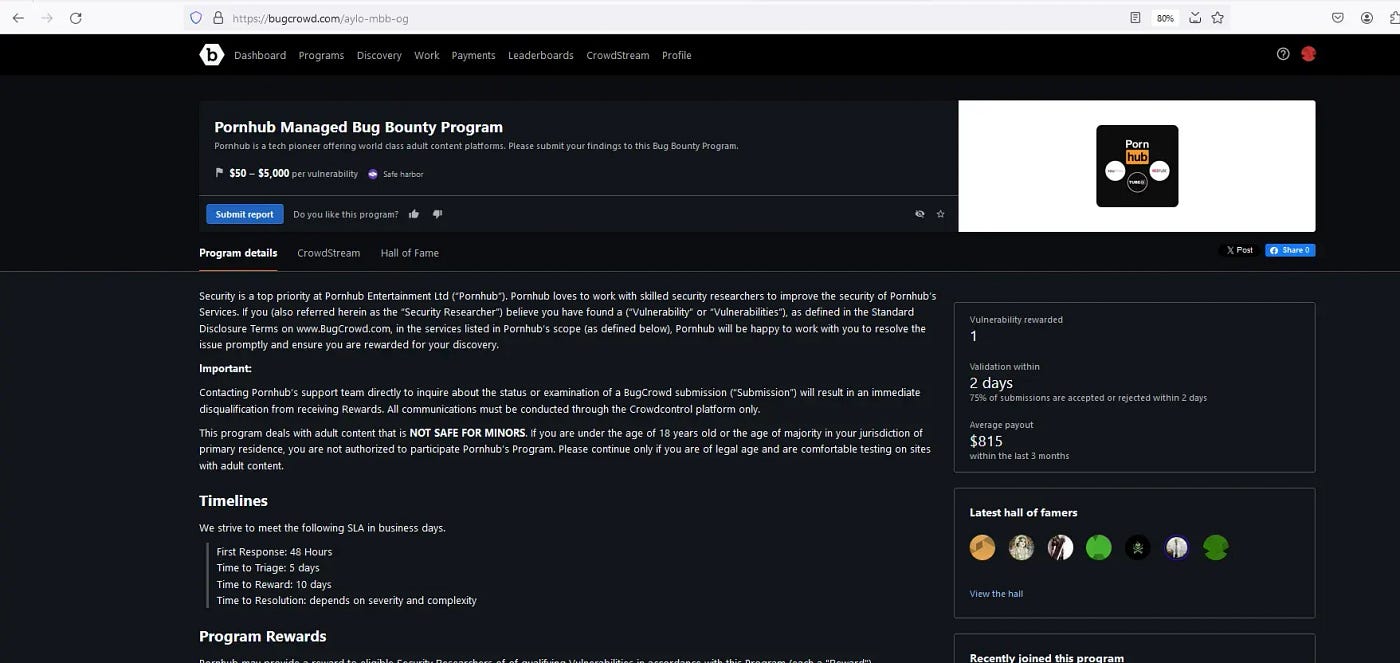Click the Pornhub Managed Bug Bounty Program title
The height and width of the screenshot is (663, 1400).
pyautogui.click(x=358, y=127)
